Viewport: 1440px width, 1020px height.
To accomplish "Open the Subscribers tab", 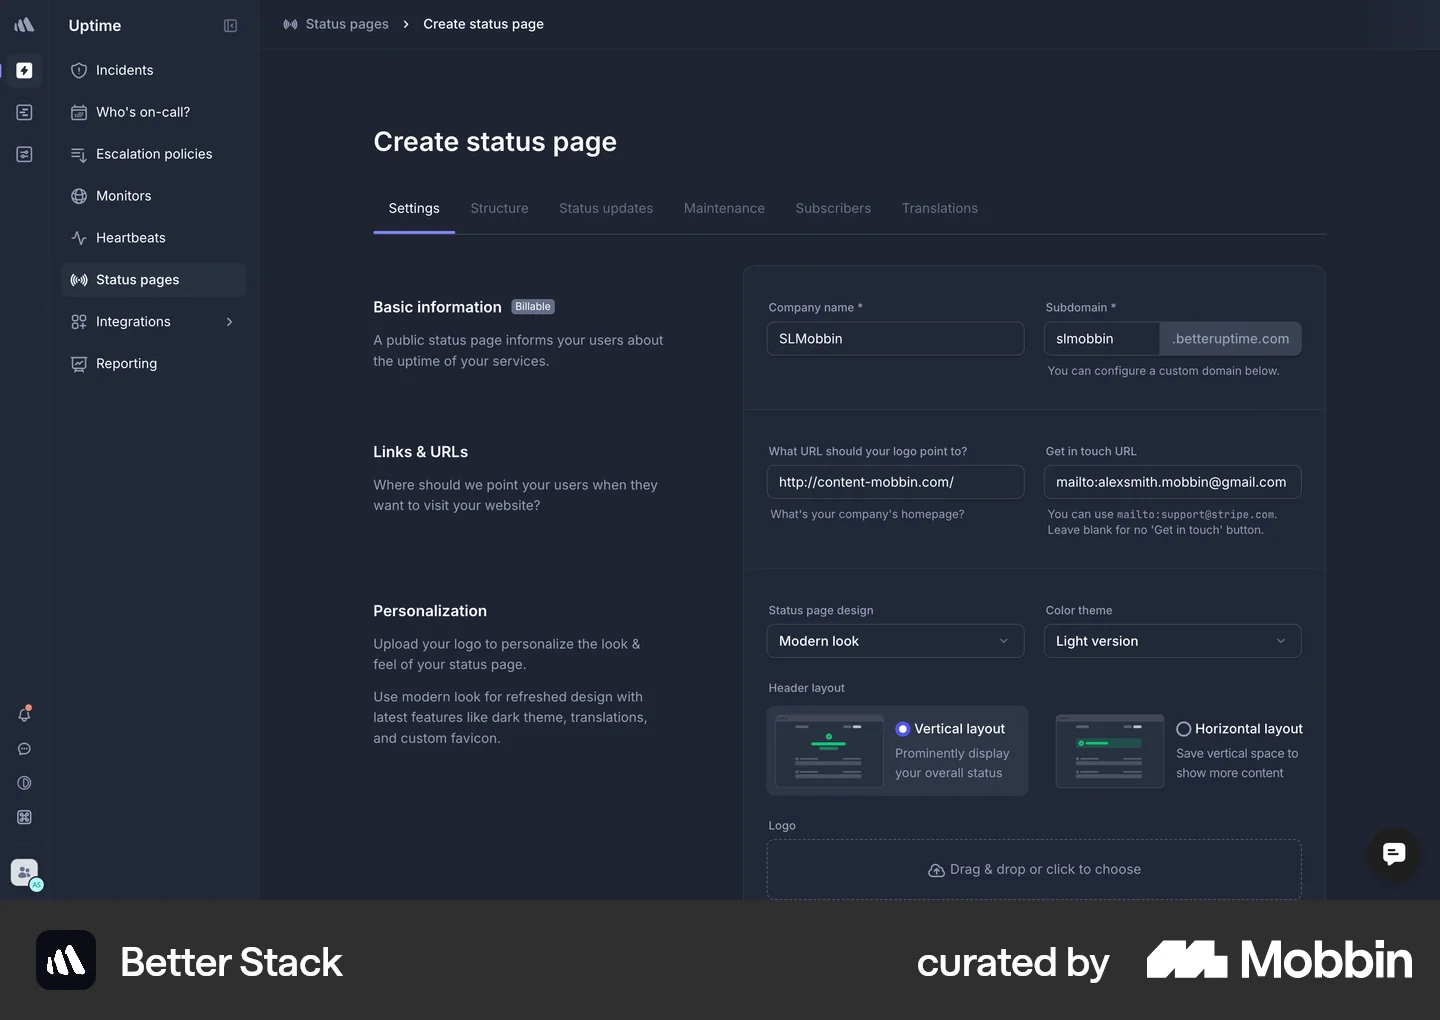I will (833, 208).
